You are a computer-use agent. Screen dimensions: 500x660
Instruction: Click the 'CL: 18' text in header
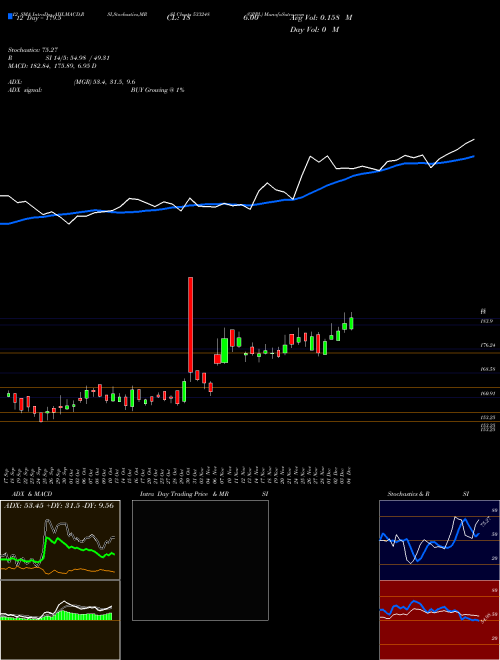[181, 18]
